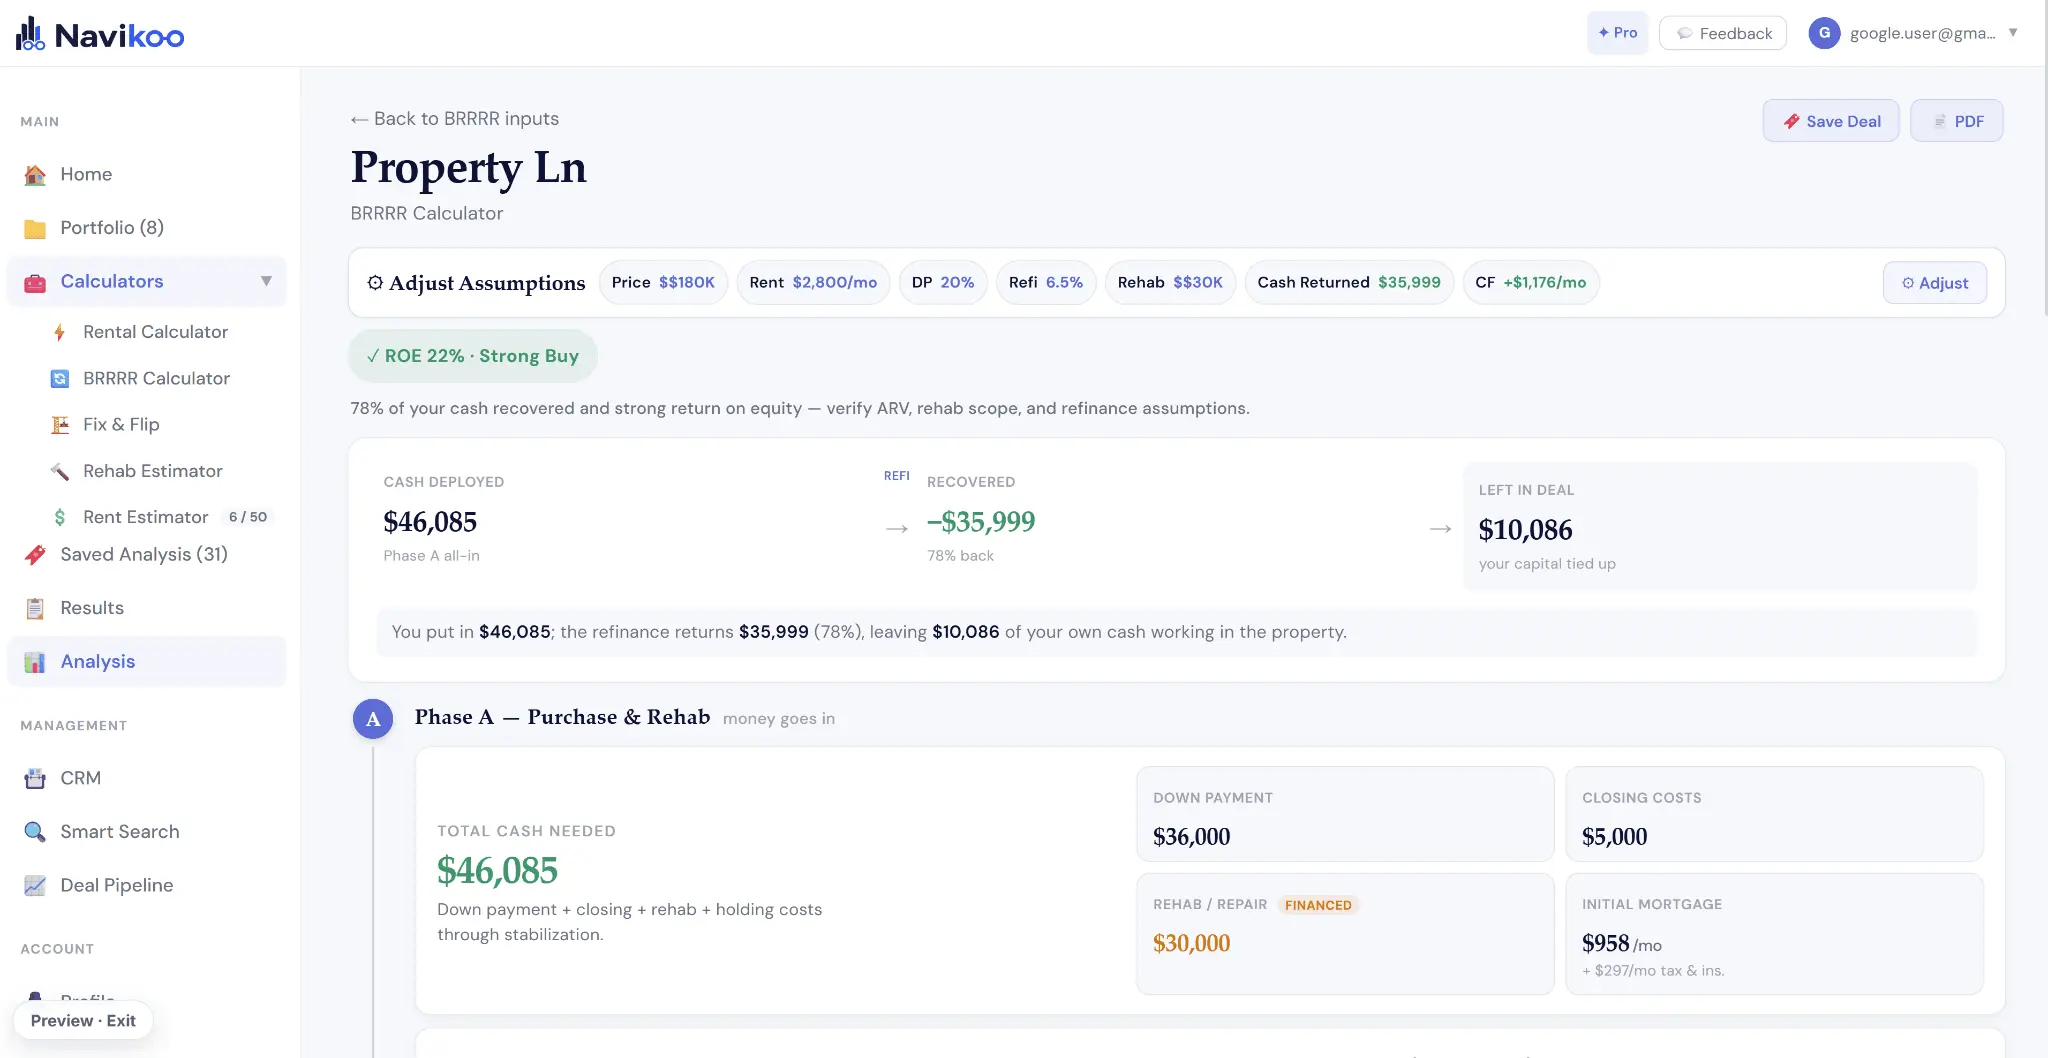Click the ROE 22% Strong Buy badge
This screenshot has height=1058, width=2048.
pos(473,356)
